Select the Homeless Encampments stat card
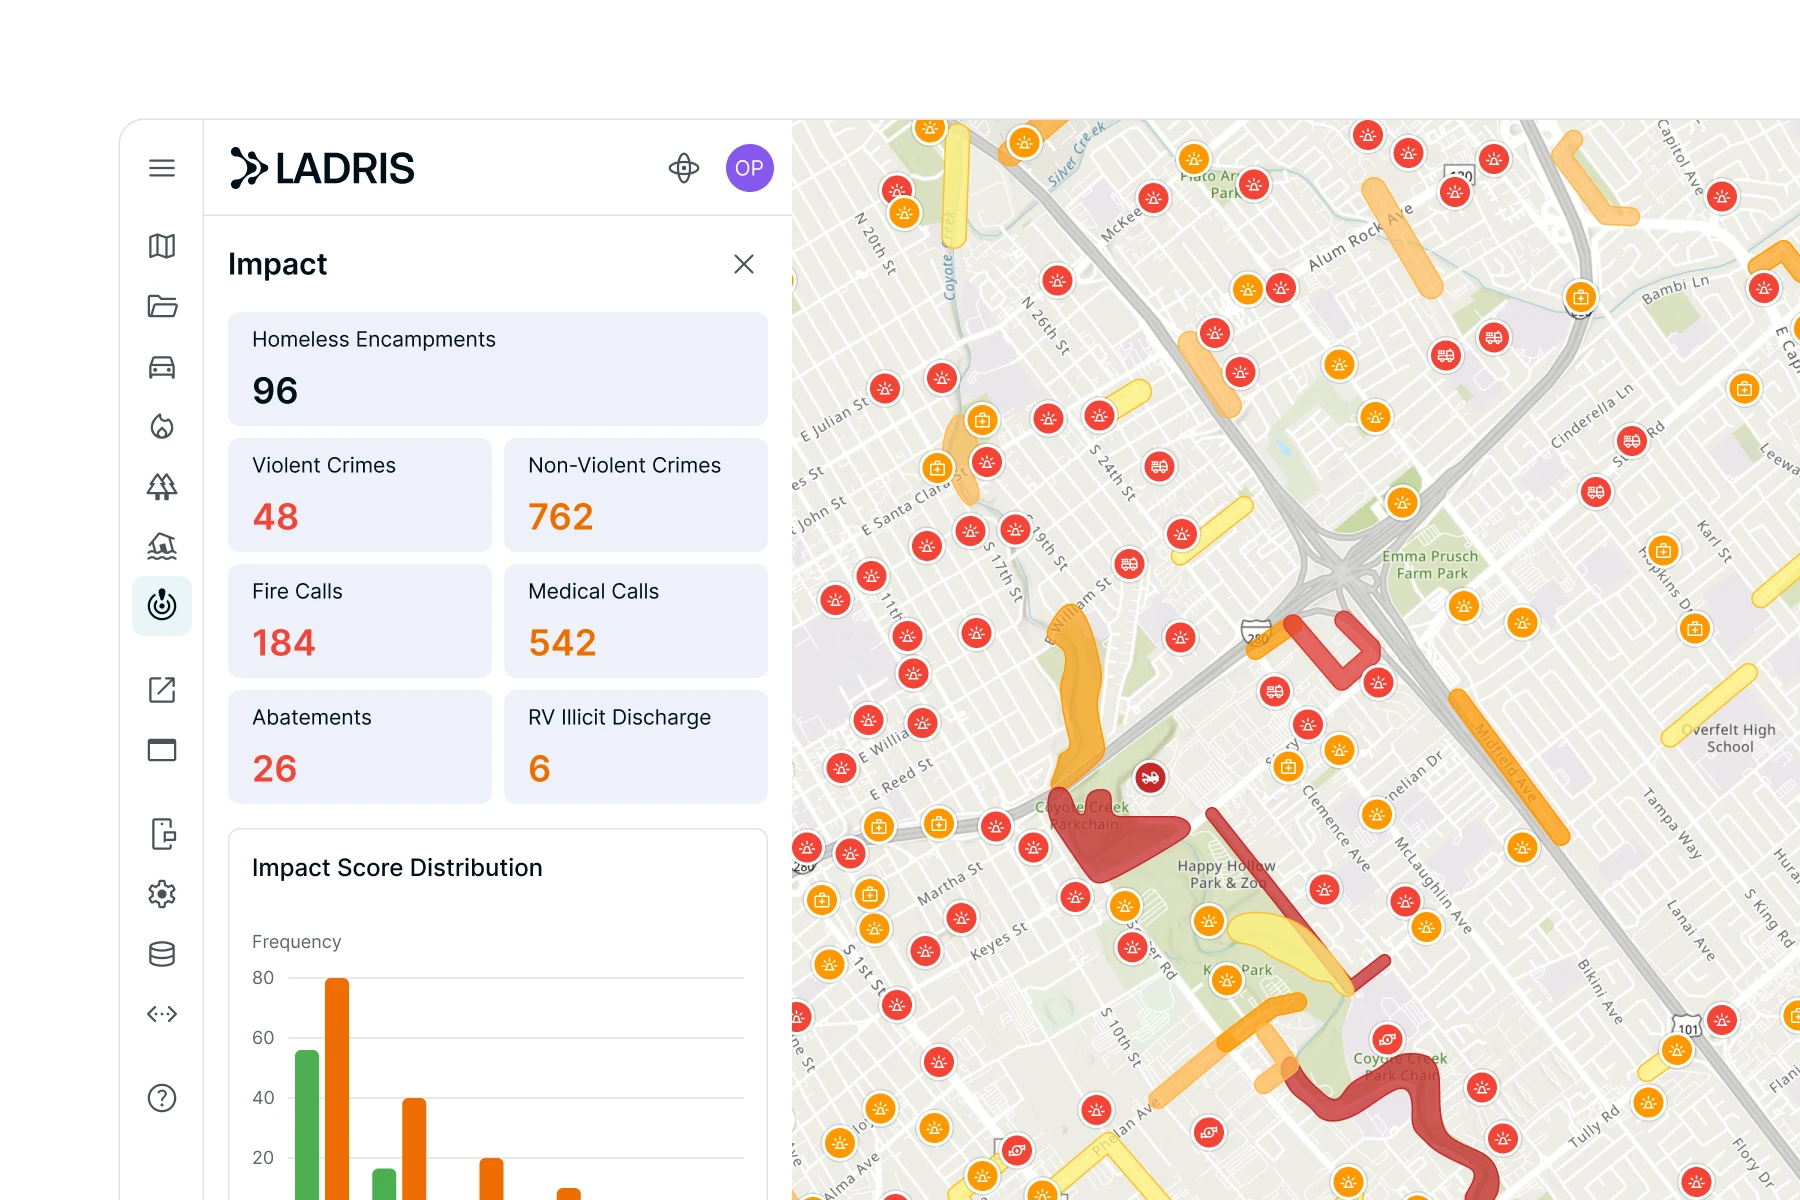1800x1200 pixels. [x=497, y=368]
